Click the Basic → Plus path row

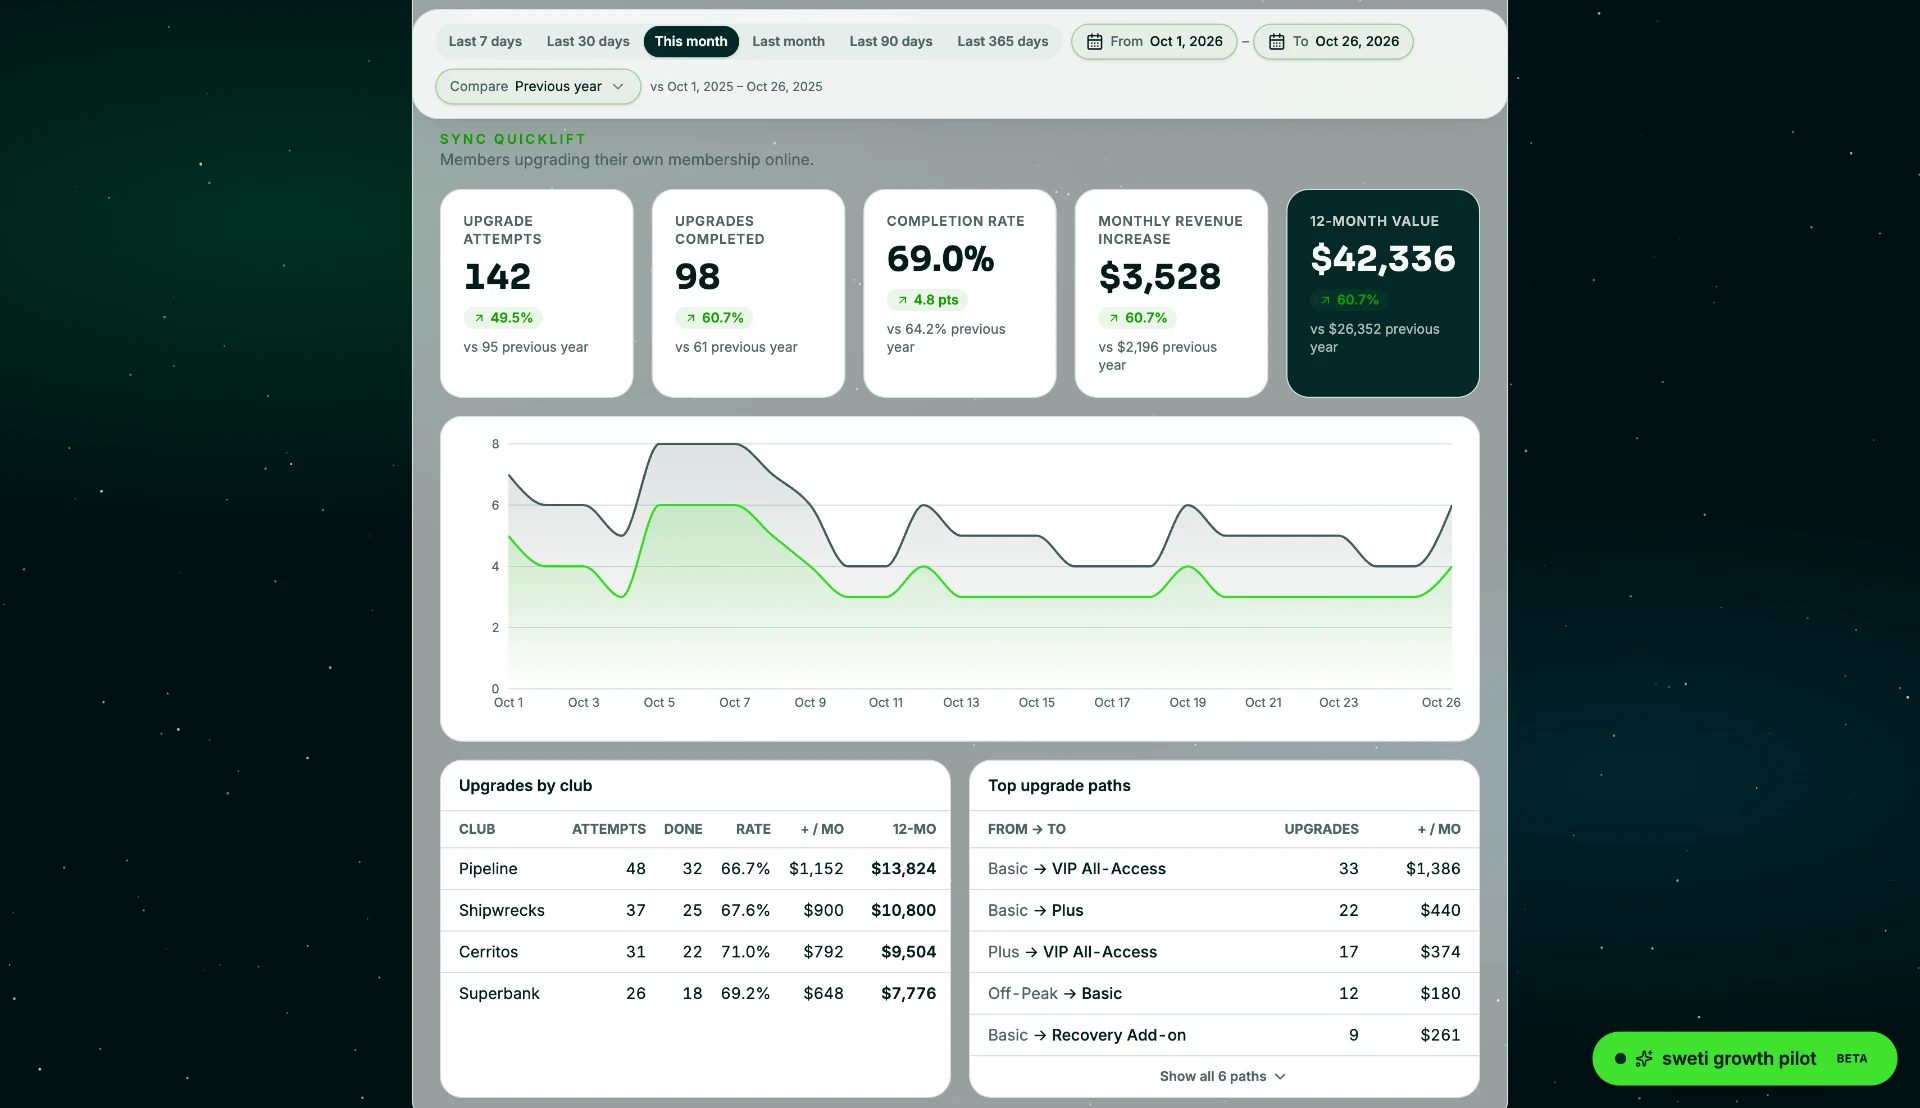pyautogui.click(x=1224, y=910)
